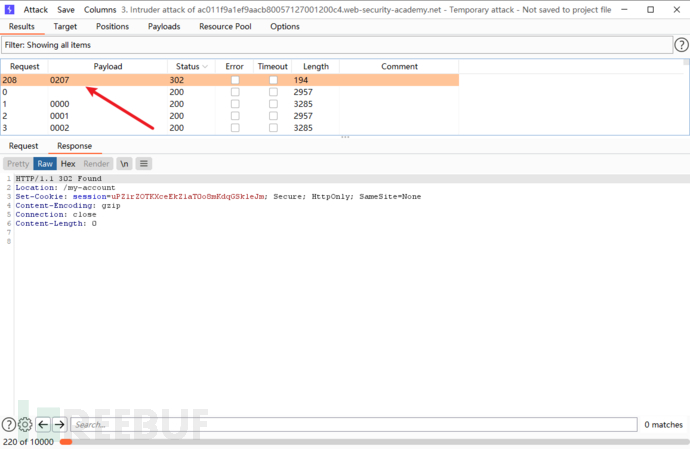
Task: Select the Hex view button
Action: [68, 164]
